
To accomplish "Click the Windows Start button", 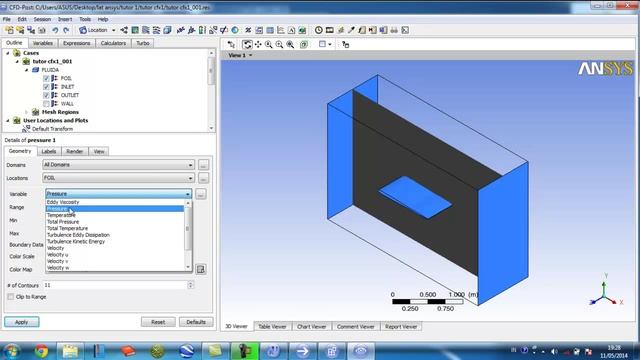I will 11,351.
